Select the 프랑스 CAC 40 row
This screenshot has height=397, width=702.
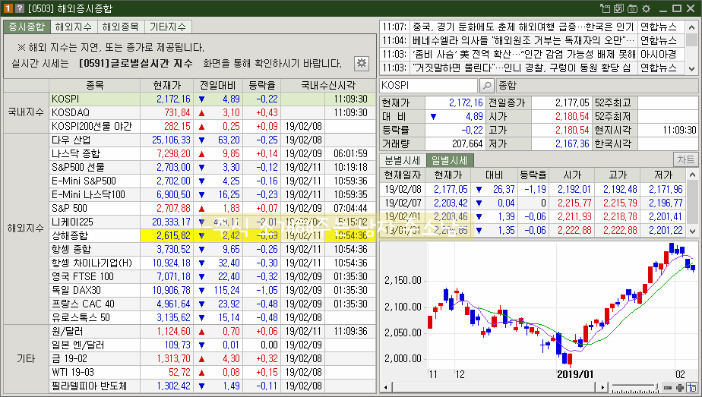tap(212, 304)
